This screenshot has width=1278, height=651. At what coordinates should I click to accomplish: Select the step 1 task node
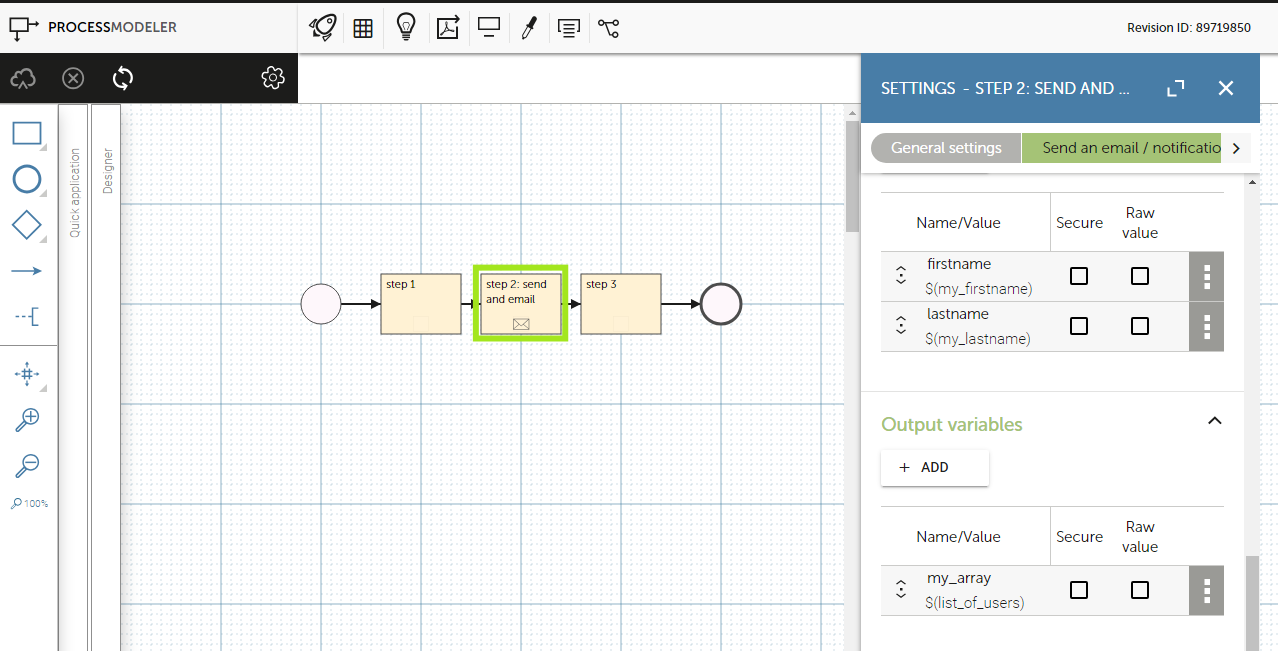coord(421,304)
